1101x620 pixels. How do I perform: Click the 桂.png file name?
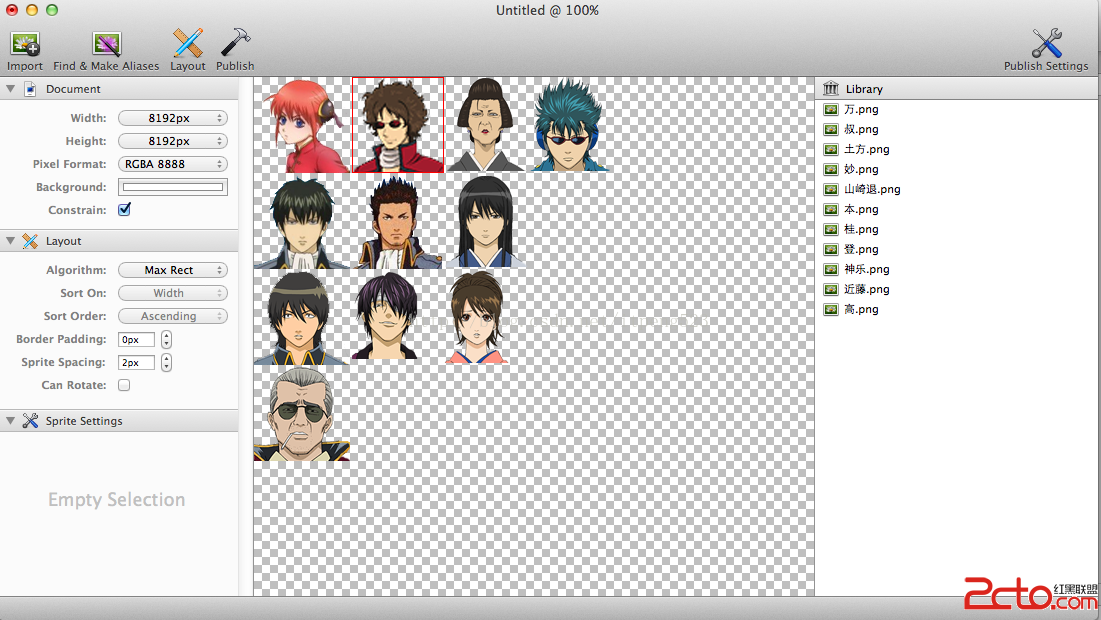click(x=861, y=229)
